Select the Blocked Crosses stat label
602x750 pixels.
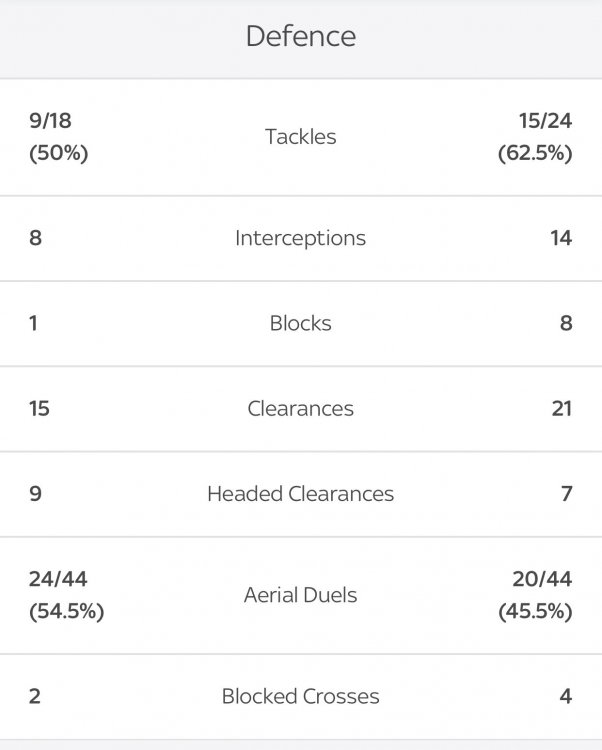tap(301, 696)
